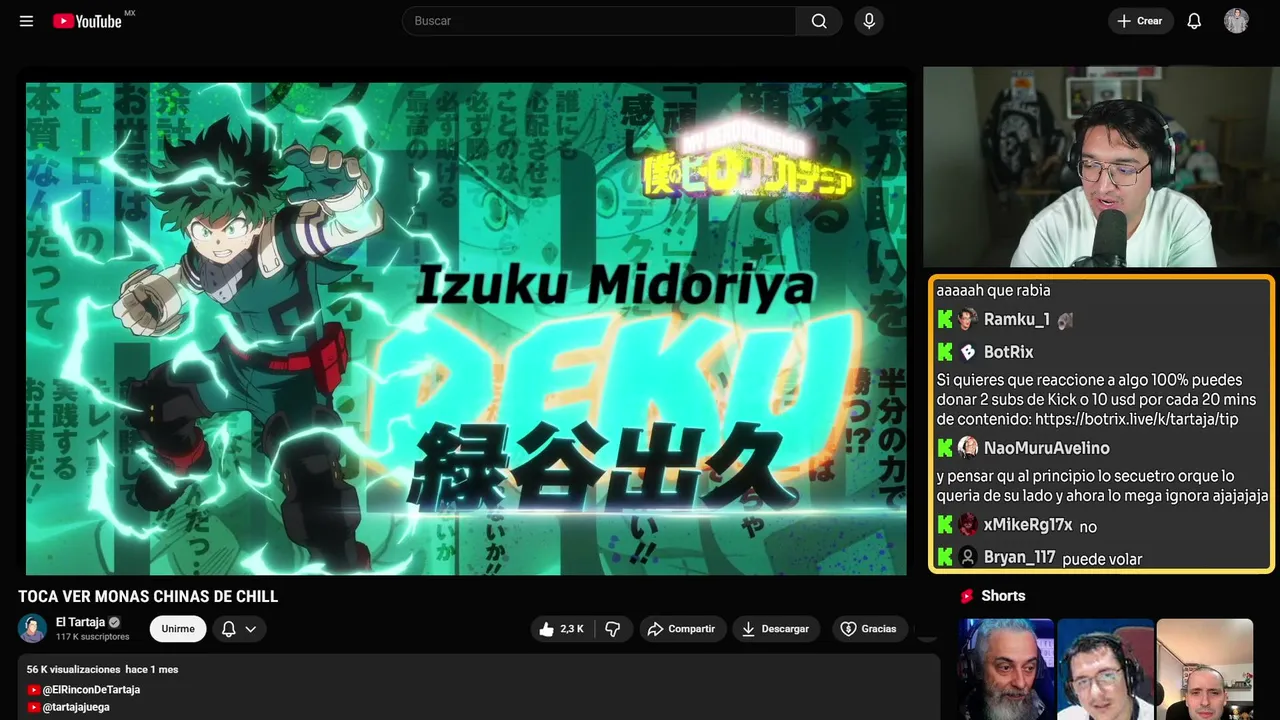Click Bryan_117 chat avatar
Screen dimensions: 1280x720
pos(967,557)
